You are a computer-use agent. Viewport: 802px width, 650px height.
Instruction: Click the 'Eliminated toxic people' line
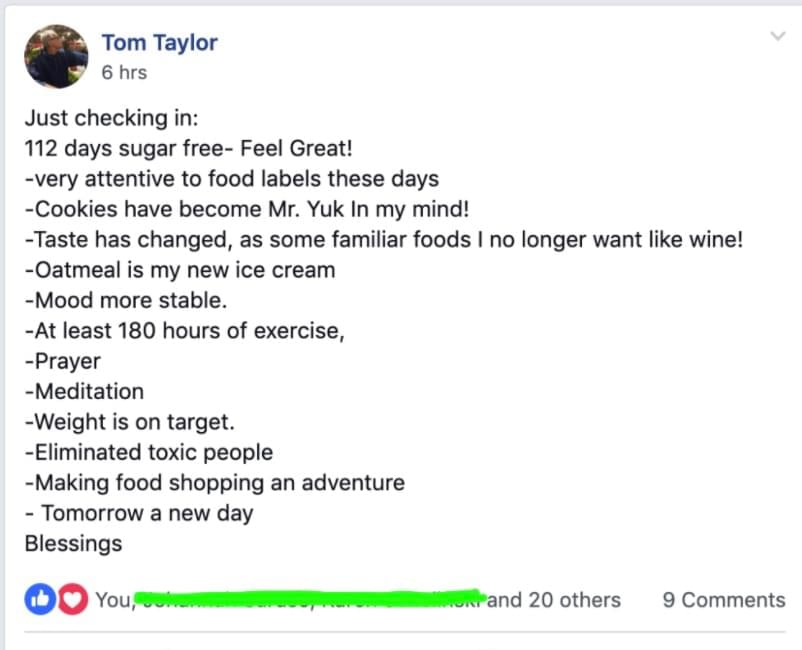click(x=149, y=453)
